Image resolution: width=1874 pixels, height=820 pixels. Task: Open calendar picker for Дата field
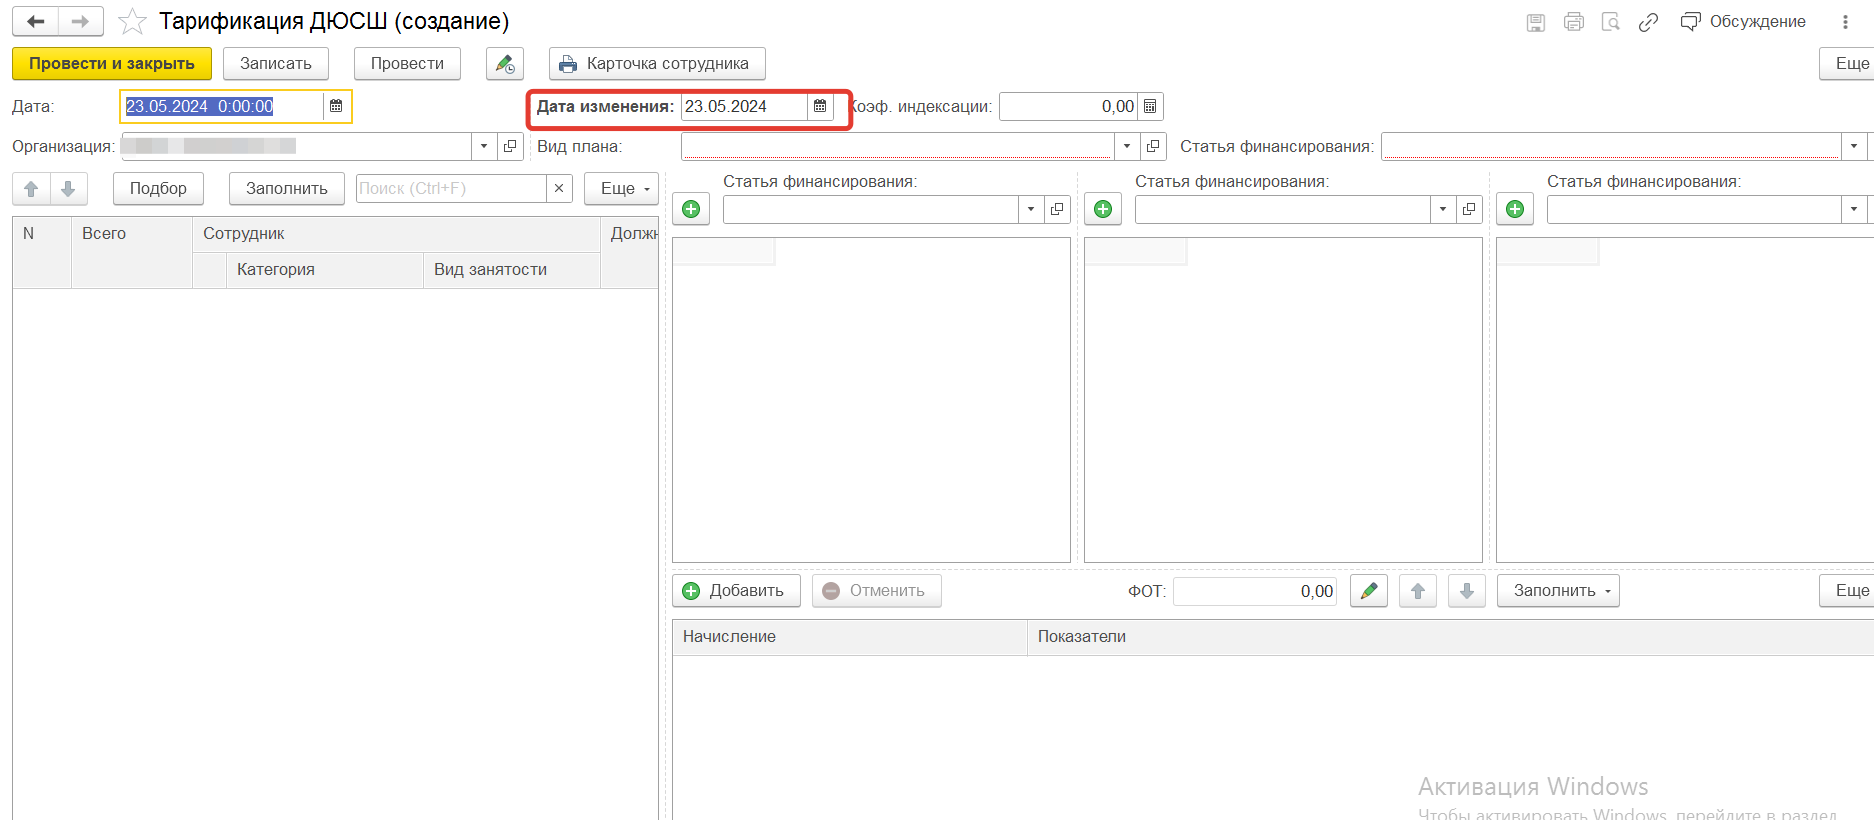click(336, 106)
